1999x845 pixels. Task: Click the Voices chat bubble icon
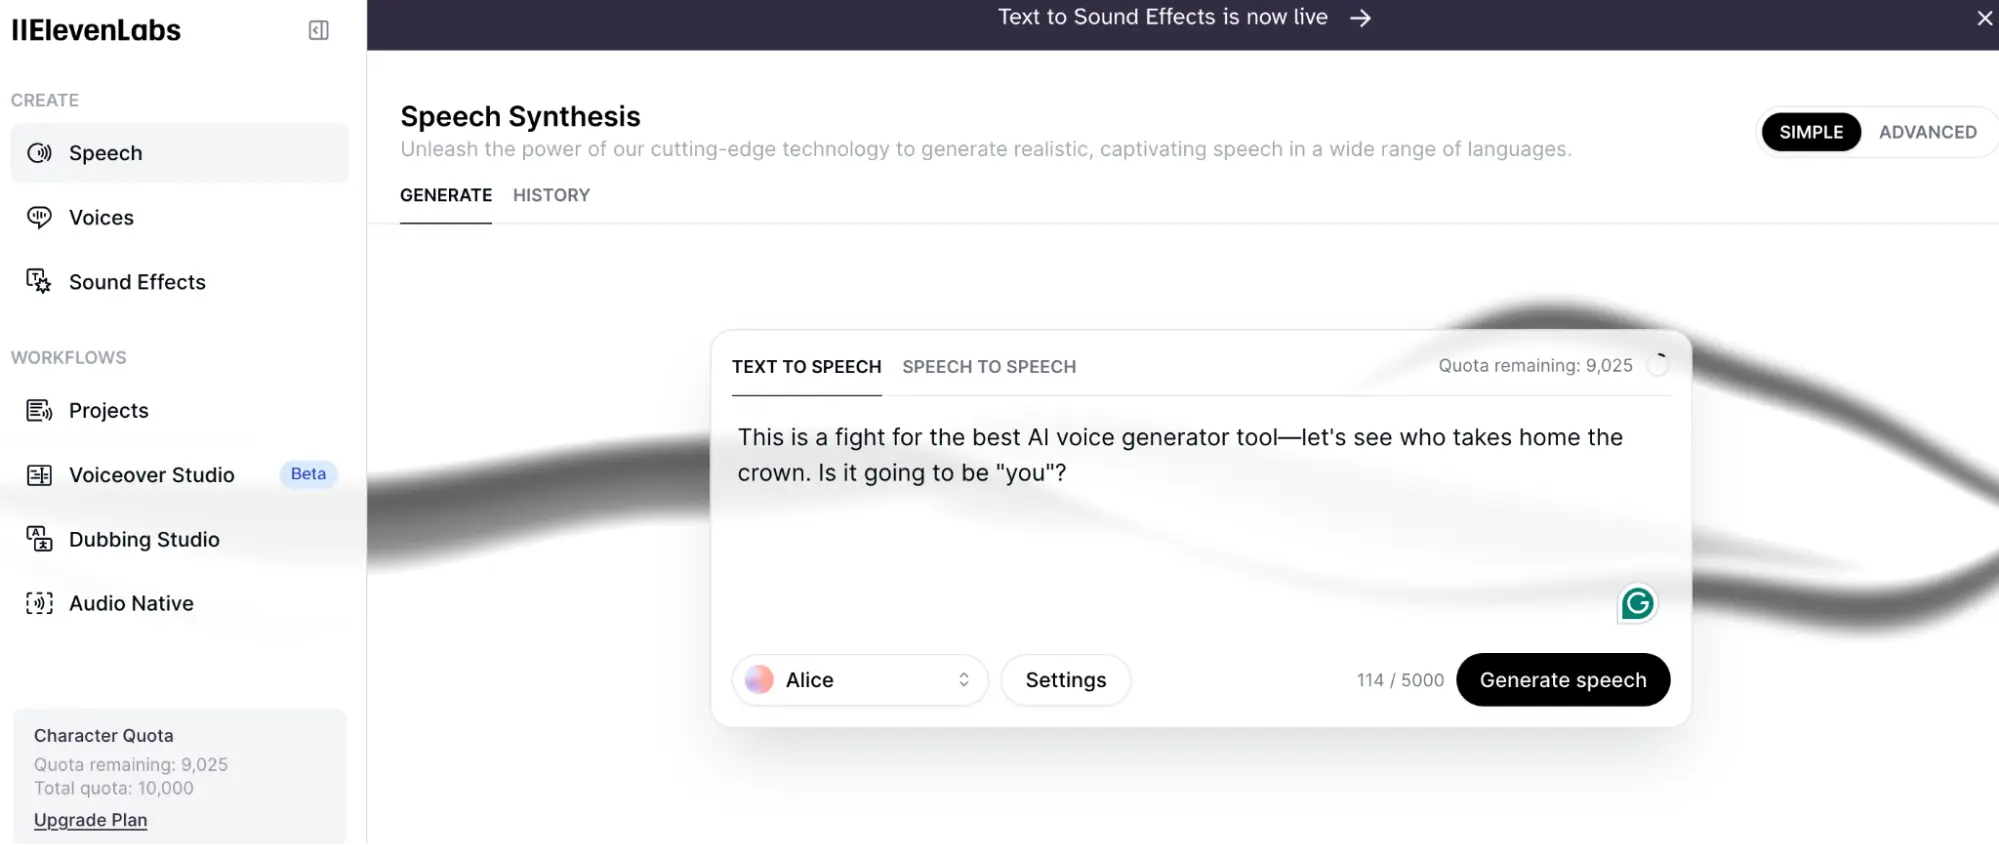coord(39,217)
